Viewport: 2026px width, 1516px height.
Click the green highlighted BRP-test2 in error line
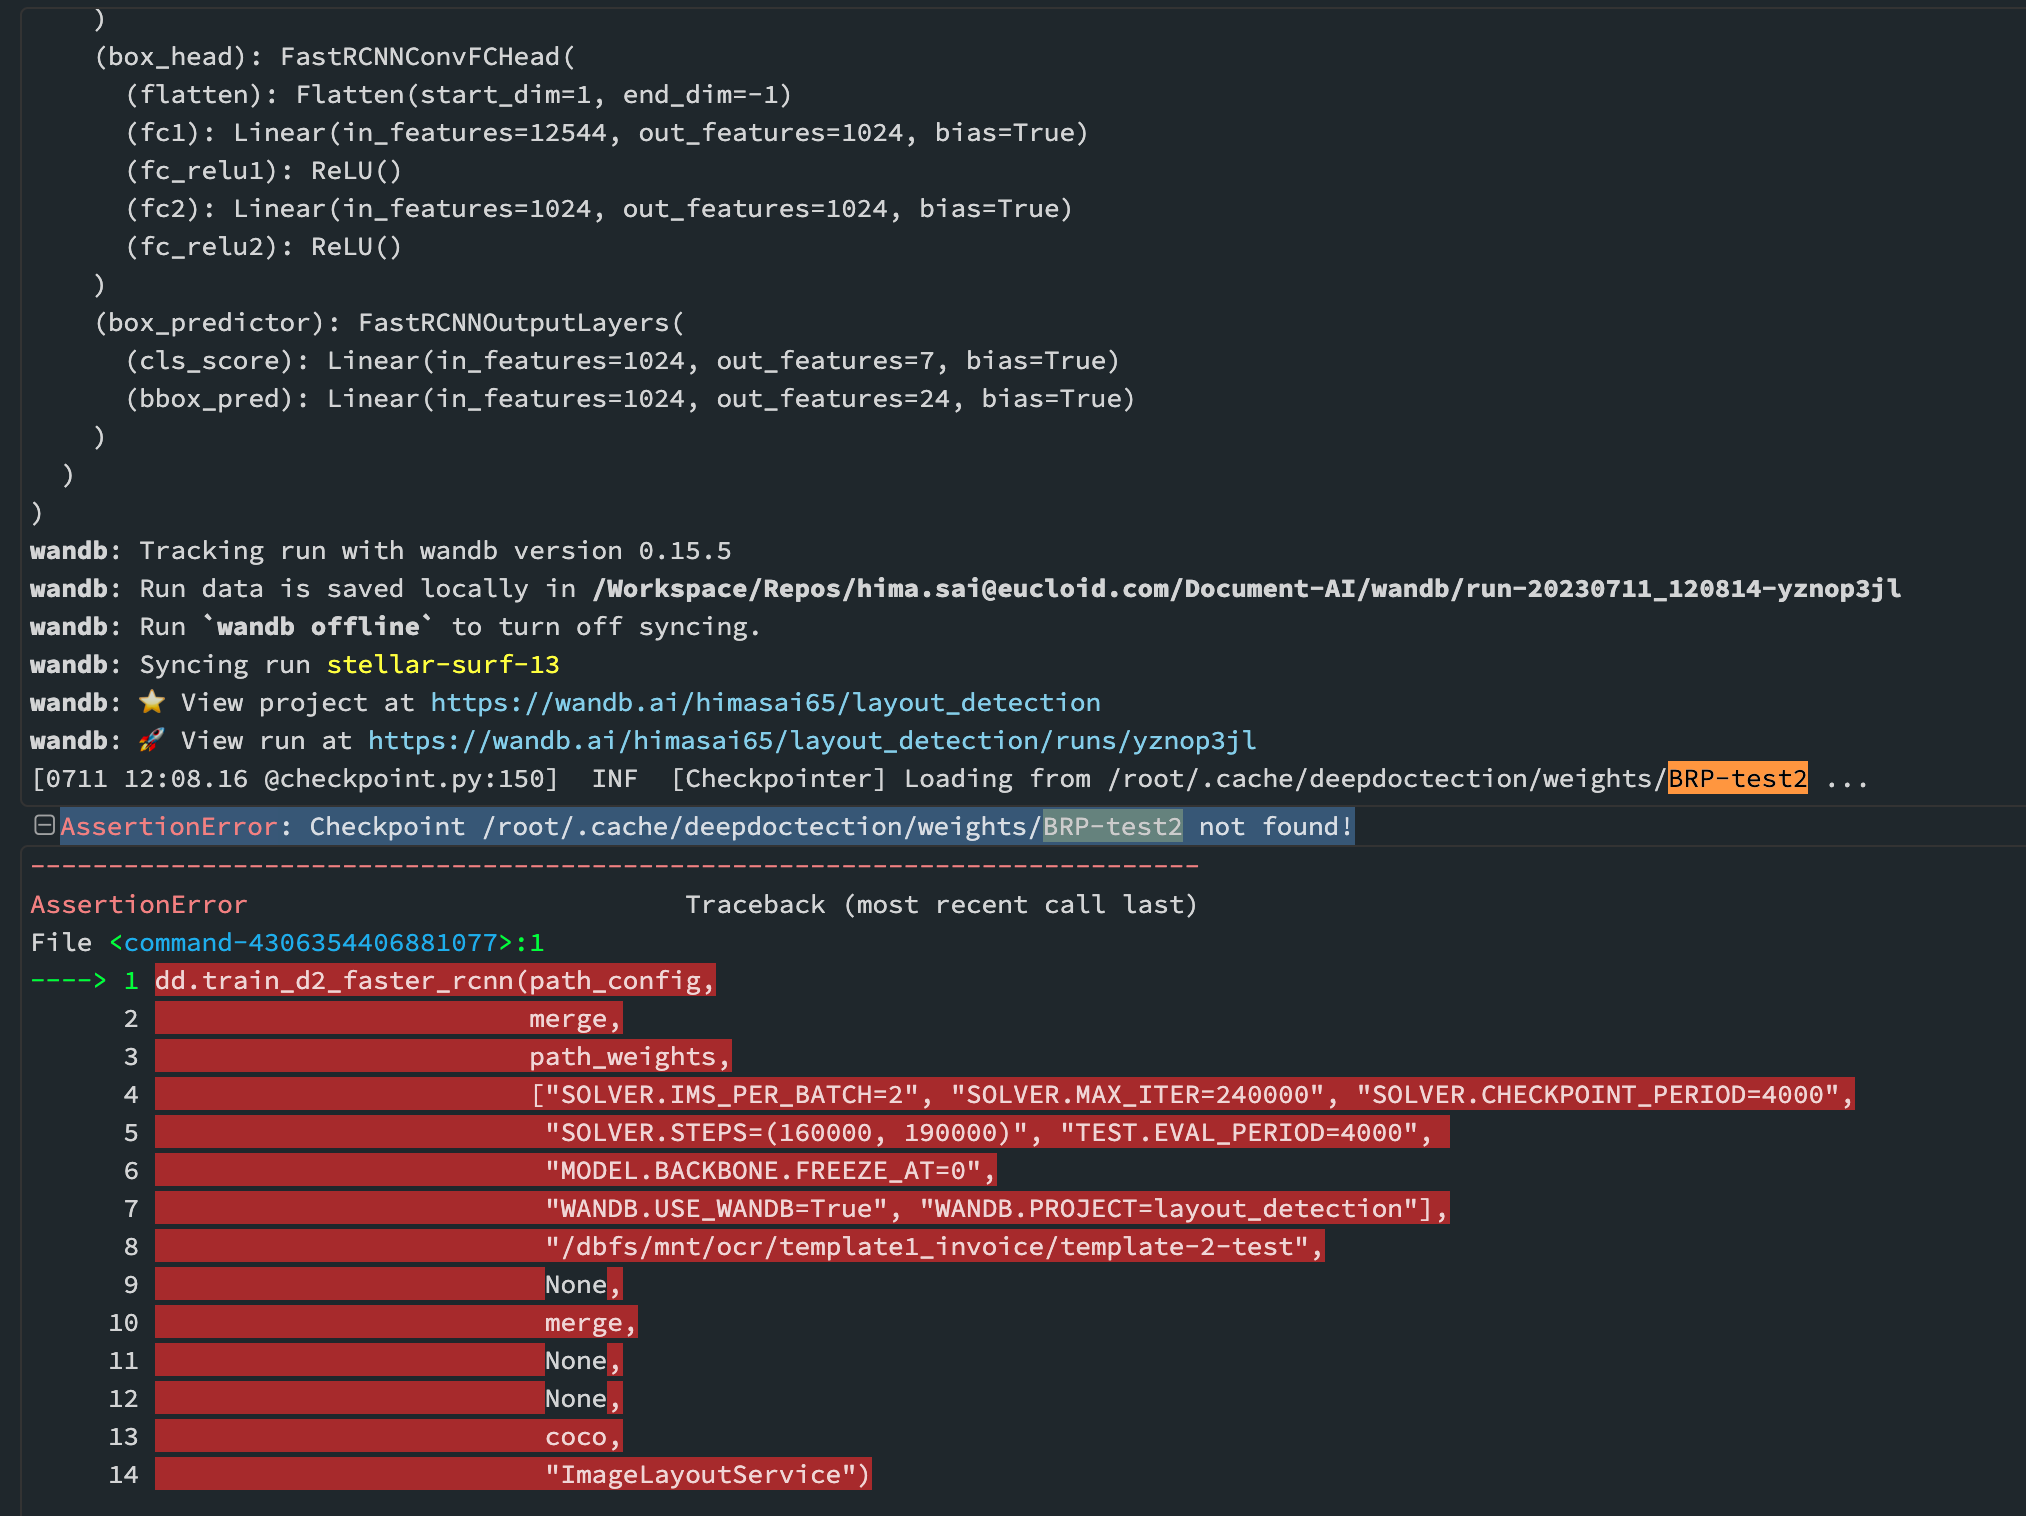click(1112, 826)
